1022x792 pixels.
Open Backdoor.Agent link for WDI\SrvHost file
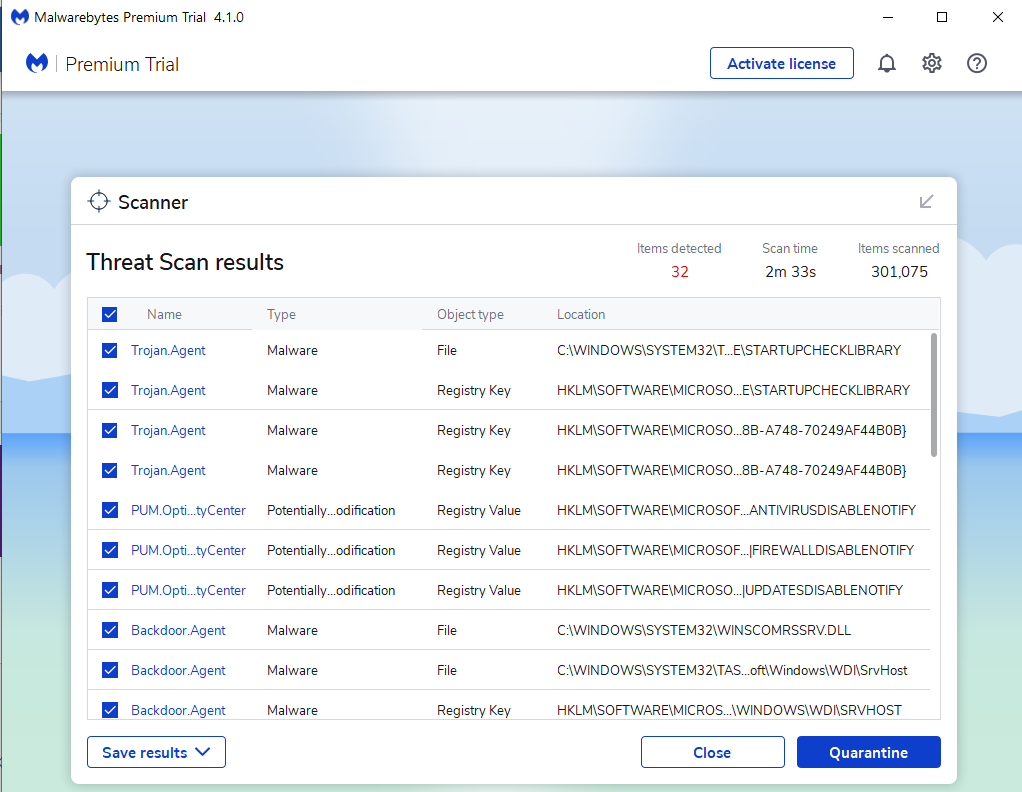pyautogui.click(x=178, y=670)
